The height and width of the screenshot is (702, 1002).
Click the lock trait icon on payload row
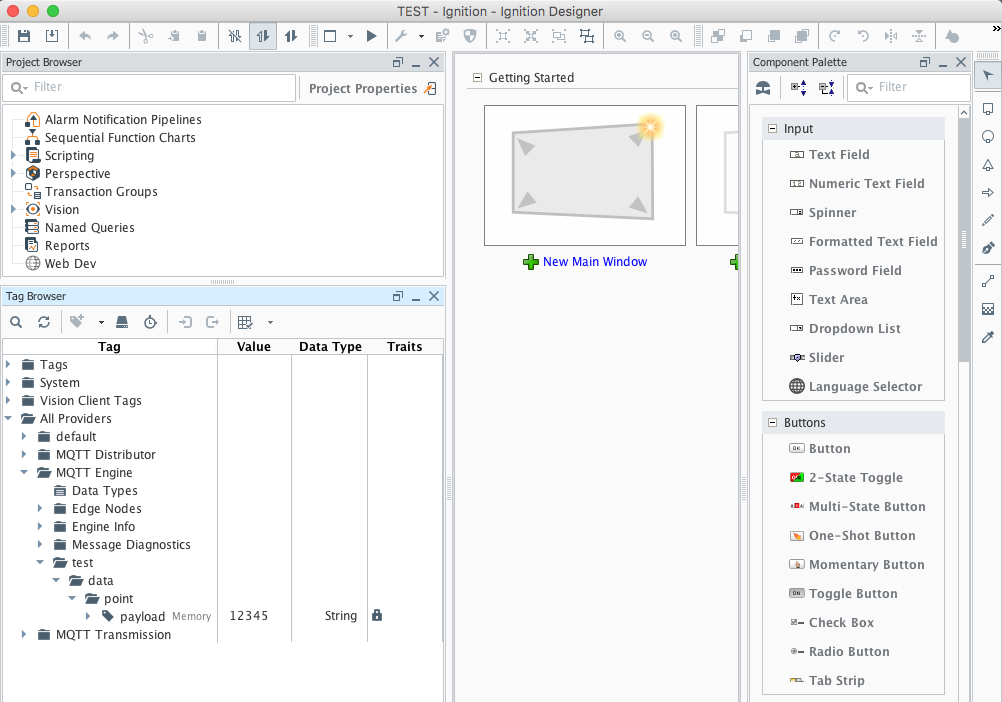click(x=377, y=615)
